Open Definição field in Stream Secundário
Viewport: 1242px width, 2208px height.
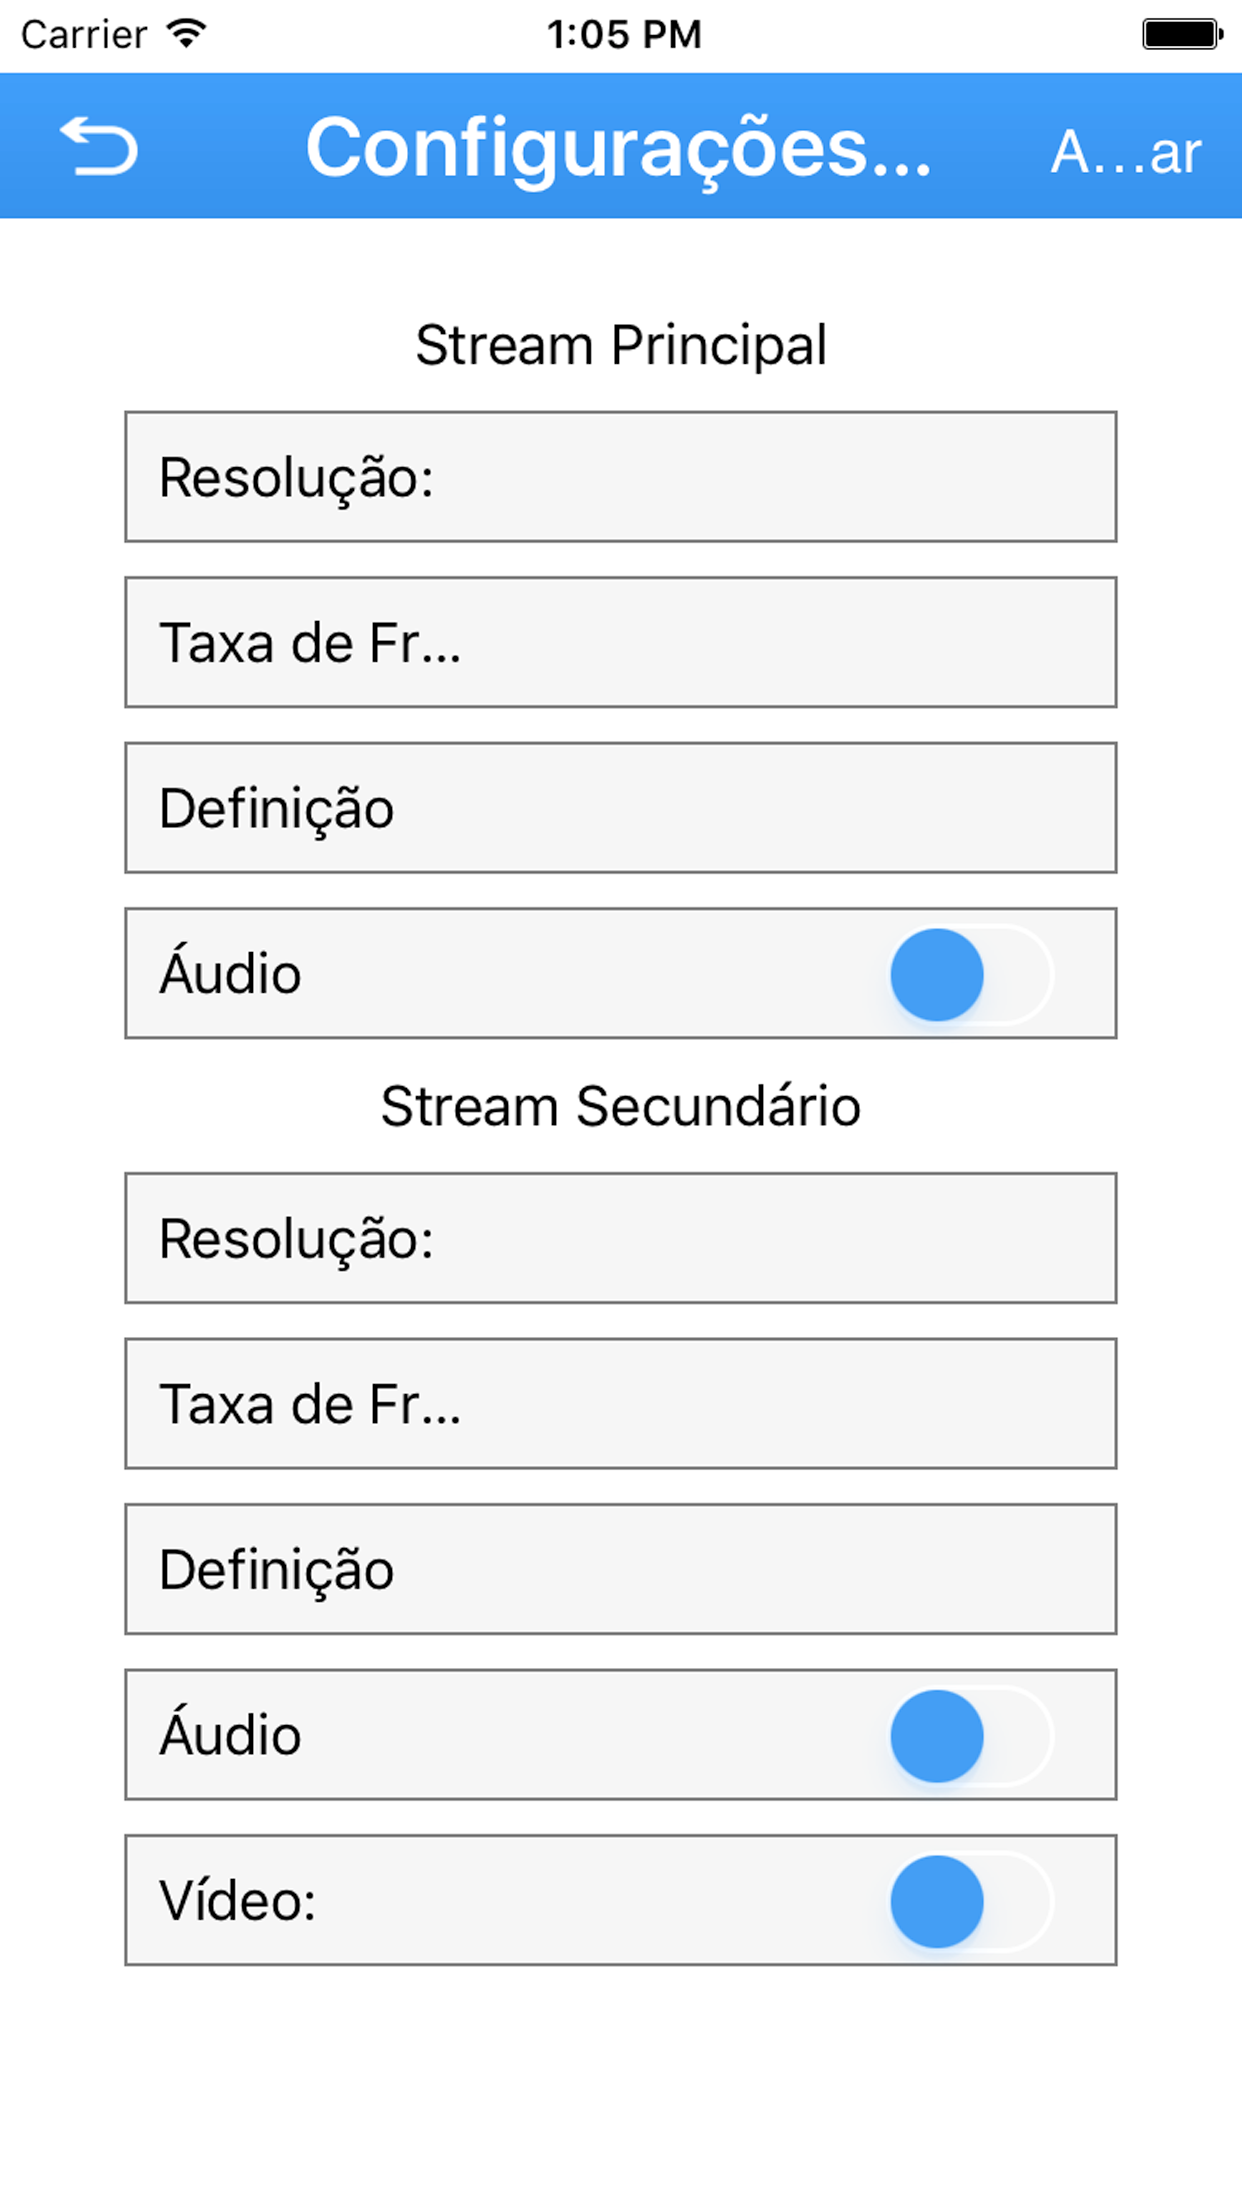click(621, 1569)
